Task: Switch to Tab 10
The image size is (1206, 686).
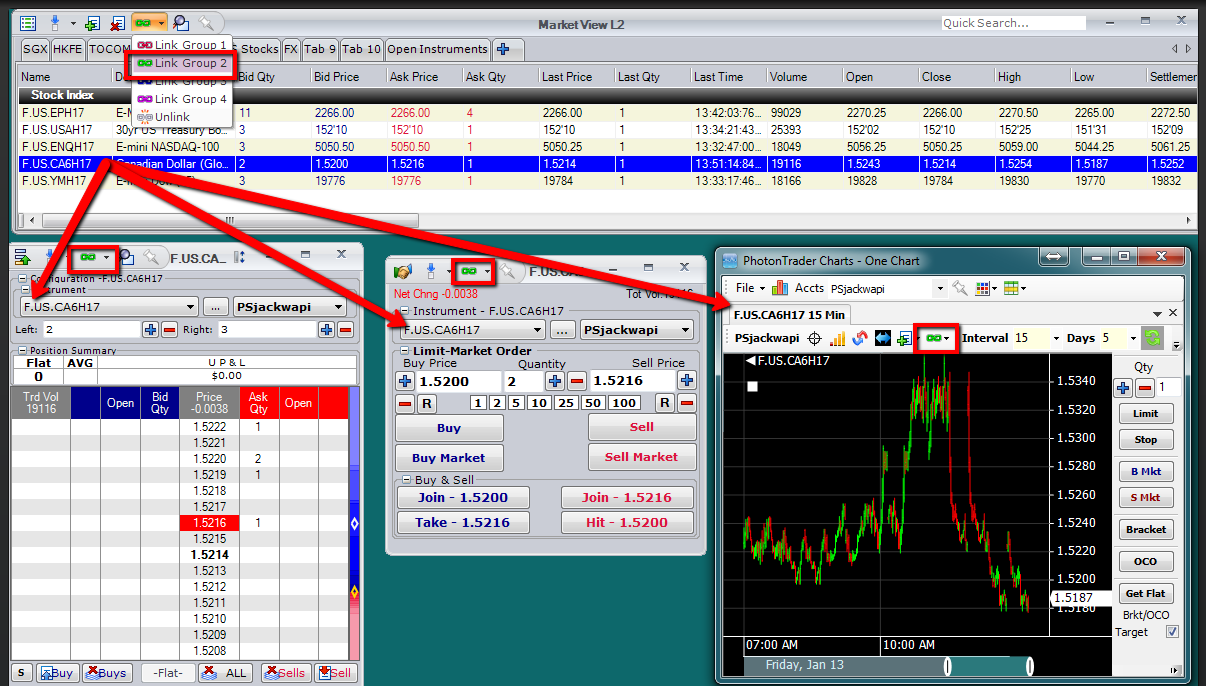Action: (x=362, y=49)
